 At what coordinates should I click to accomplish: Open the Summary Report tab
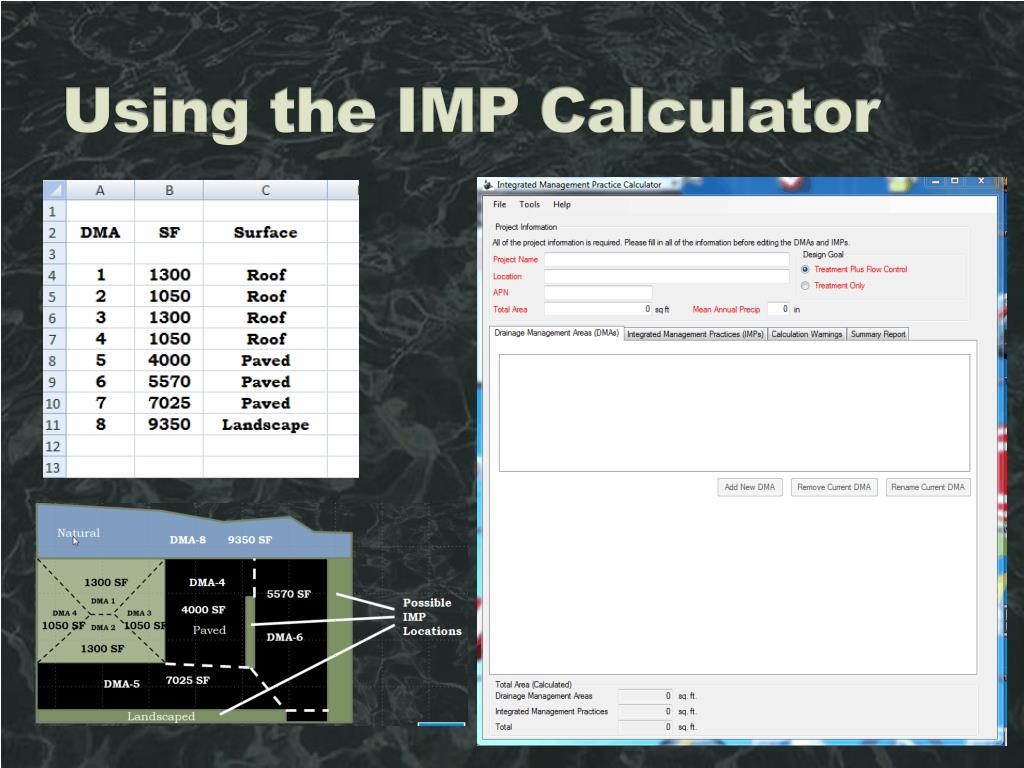tap(878, 334)
